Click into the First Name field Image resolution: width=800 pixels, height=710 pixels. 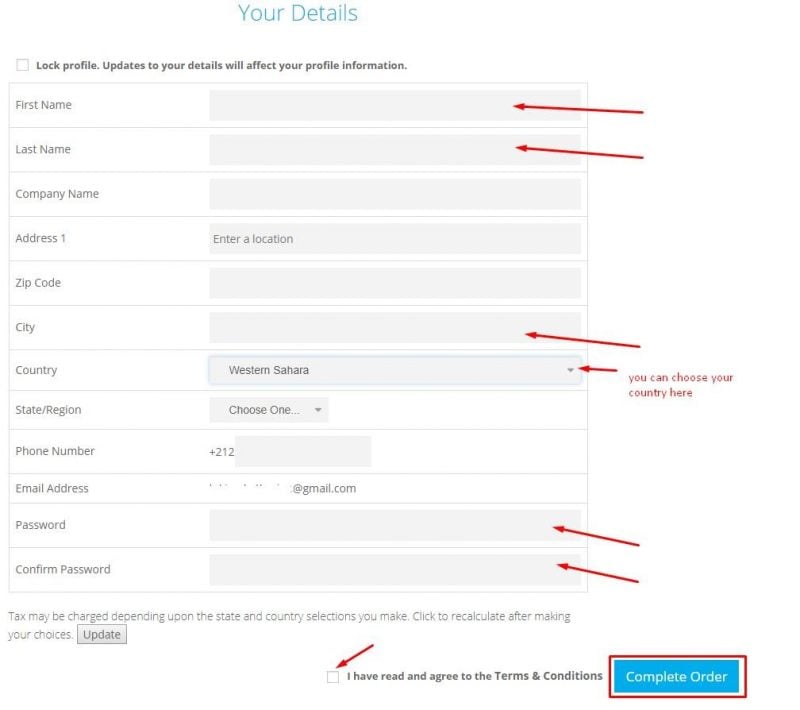pos(395,104)
